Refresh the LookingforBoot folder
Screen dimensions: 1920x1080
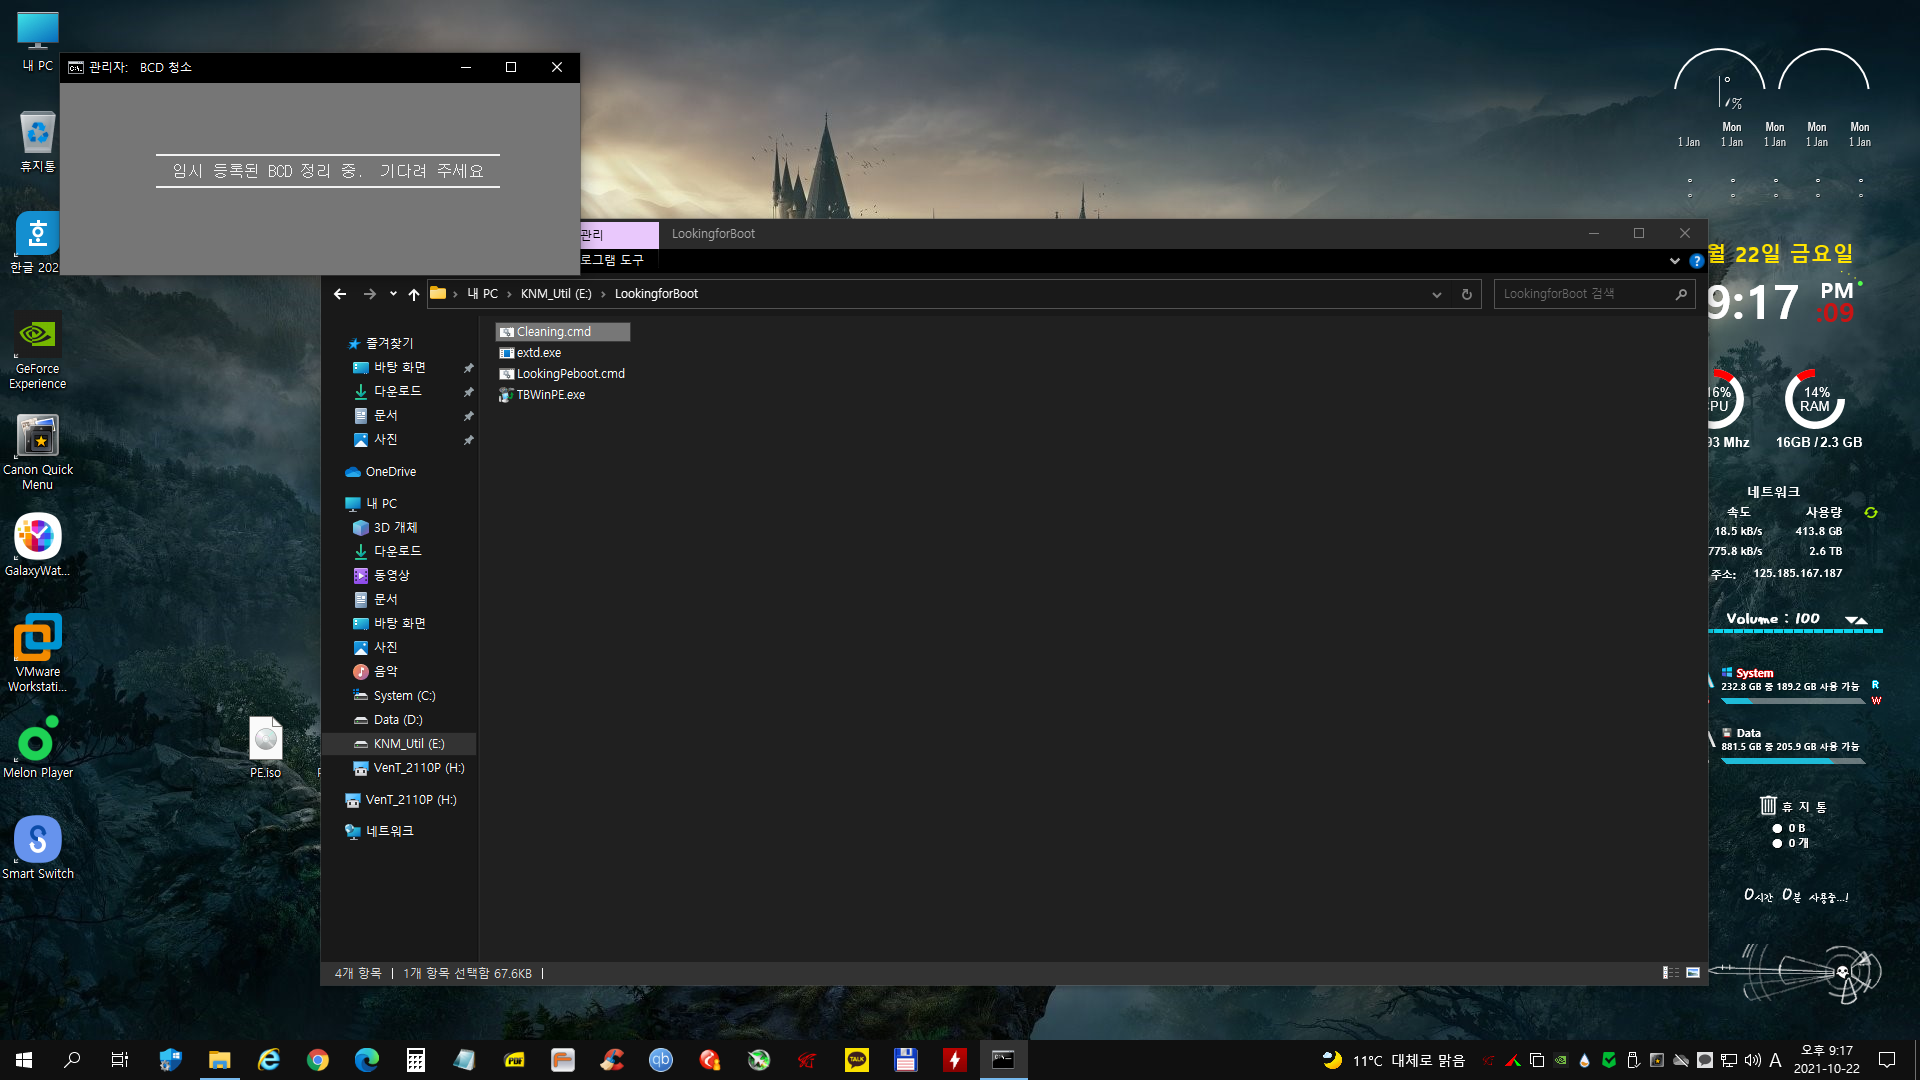click(1467, 294)
